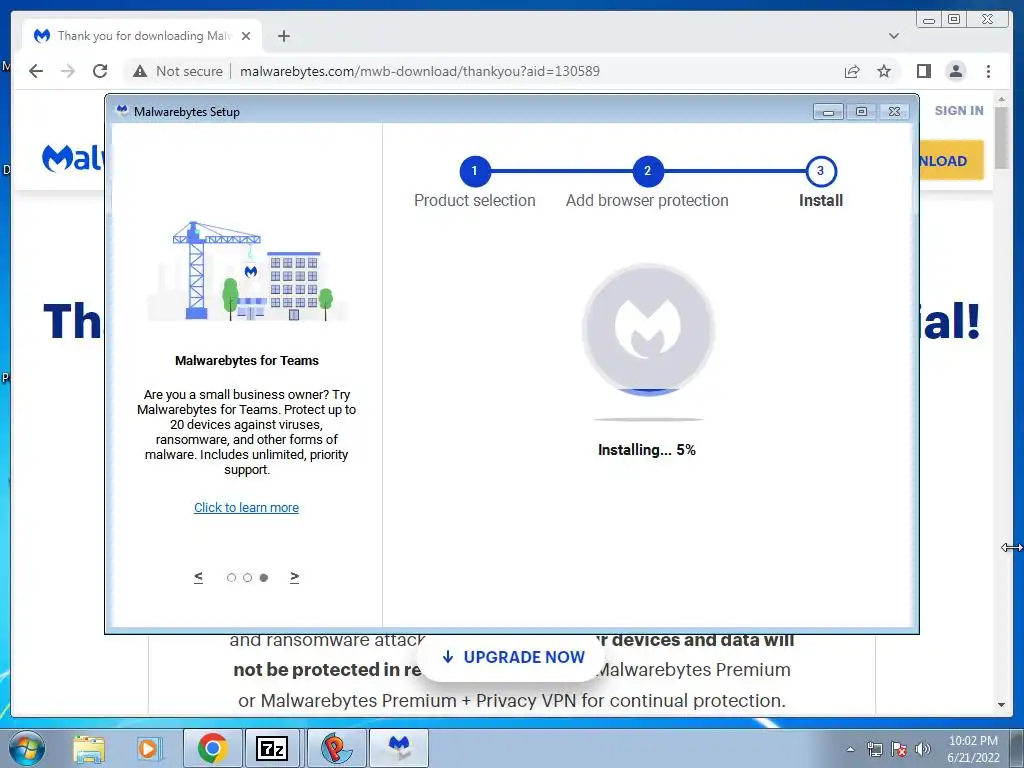
Task: Click the Chrome forward arrow
Action: click(x=68, y=71)
